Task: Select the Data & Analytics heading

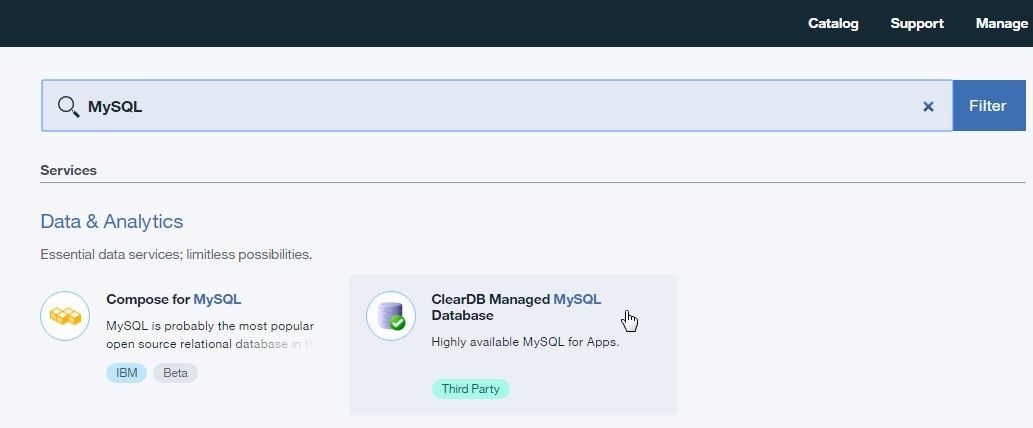Action: 111,221
